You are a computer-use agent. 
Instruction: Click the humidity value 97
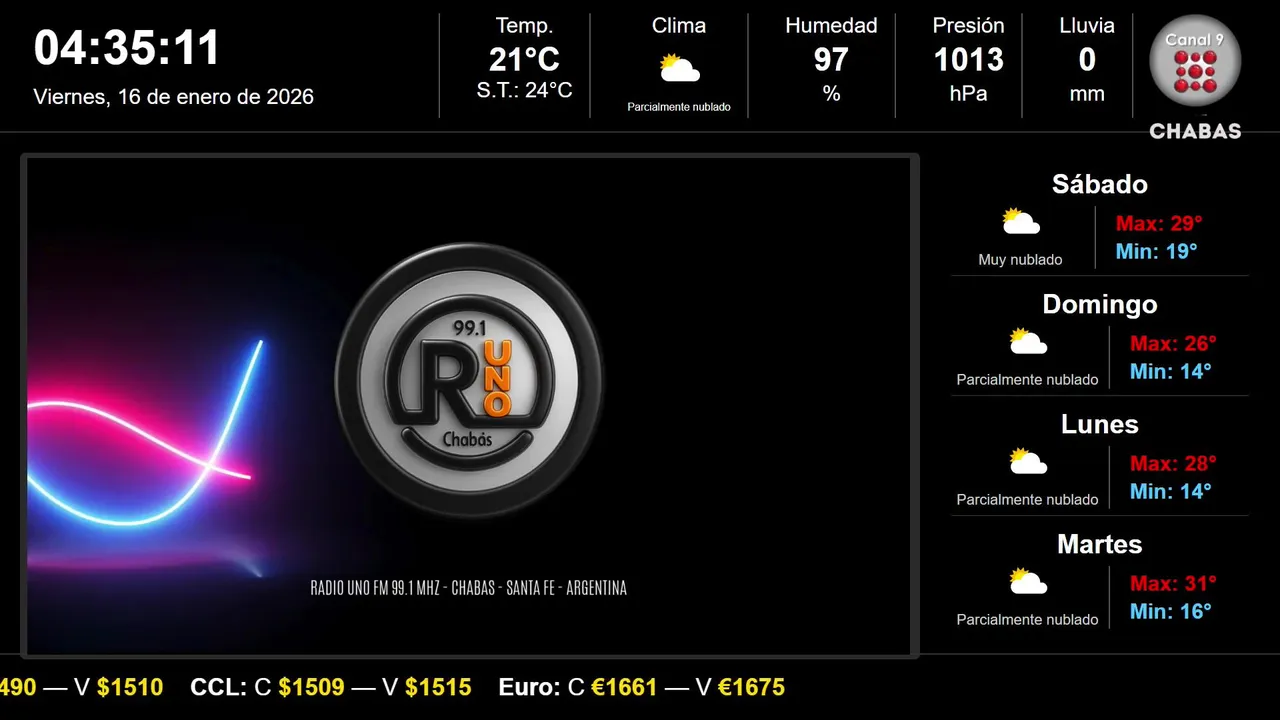[831, 60]
